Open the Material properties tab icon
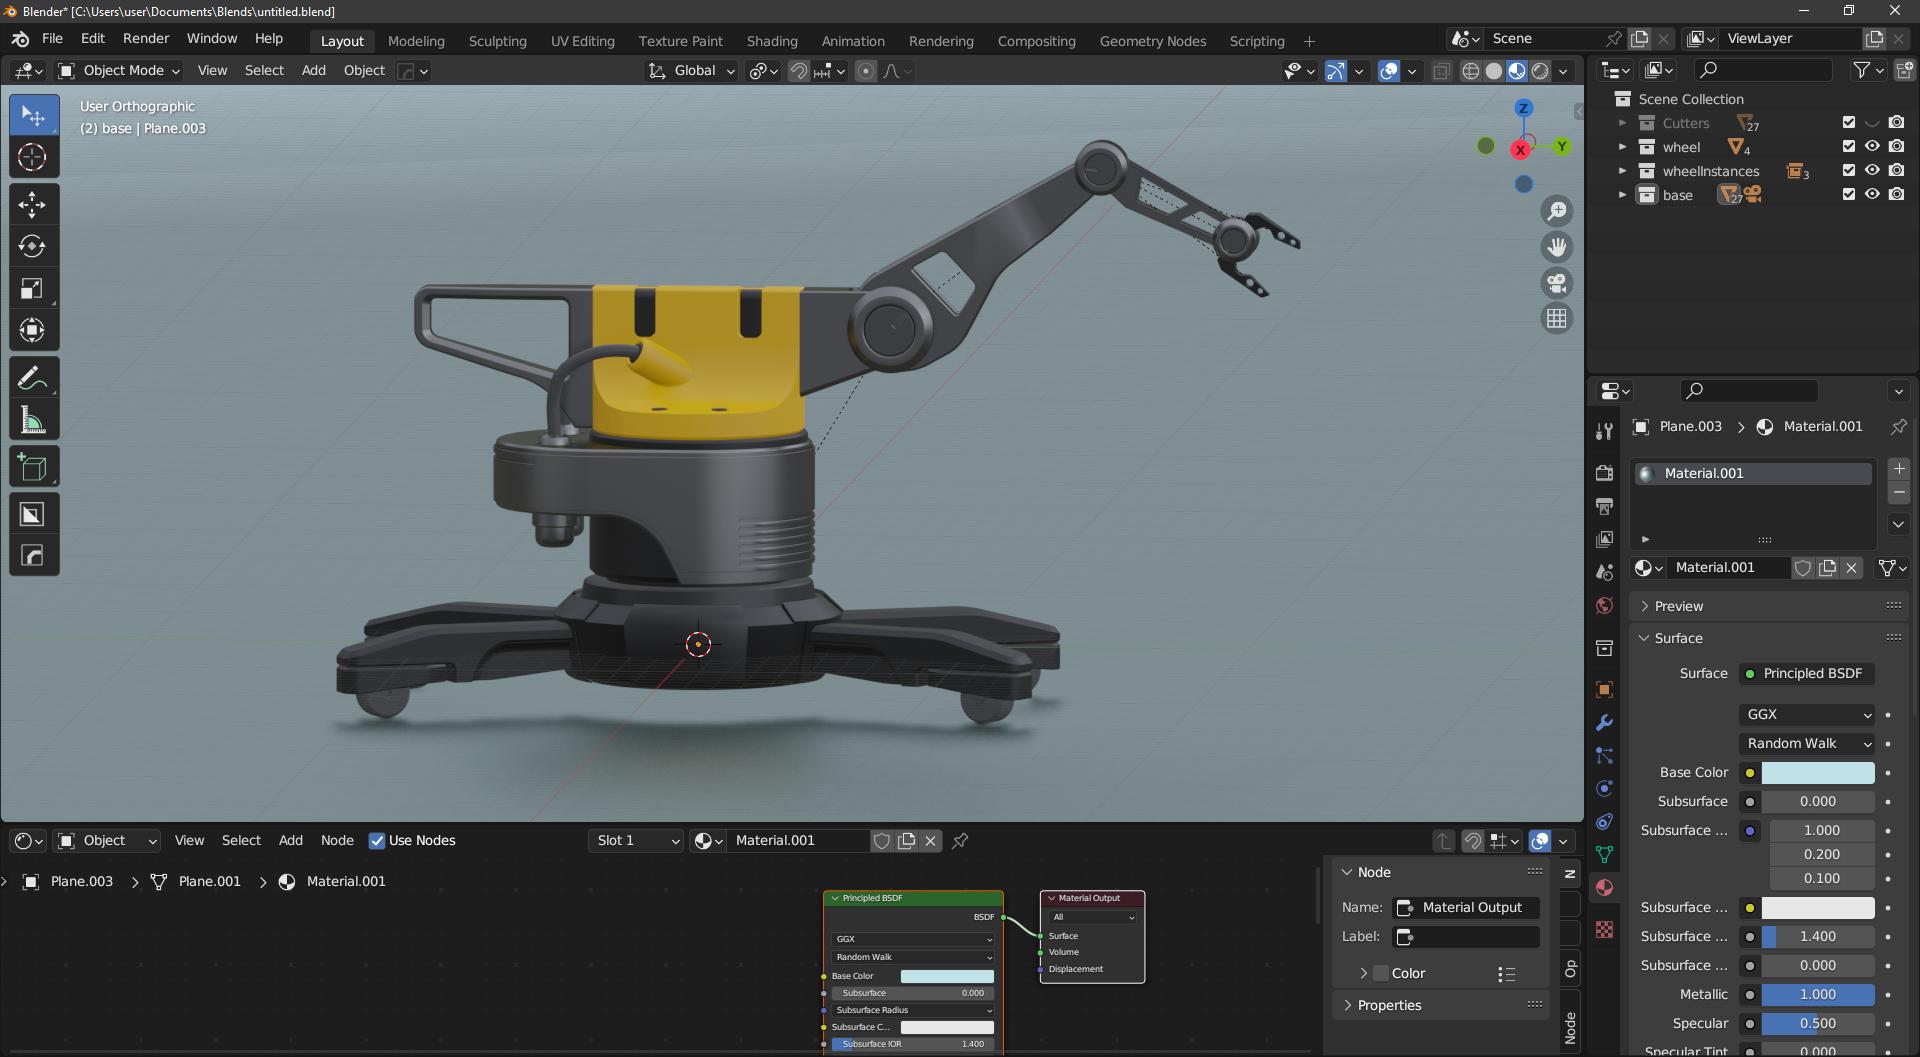 (1604, 887)
